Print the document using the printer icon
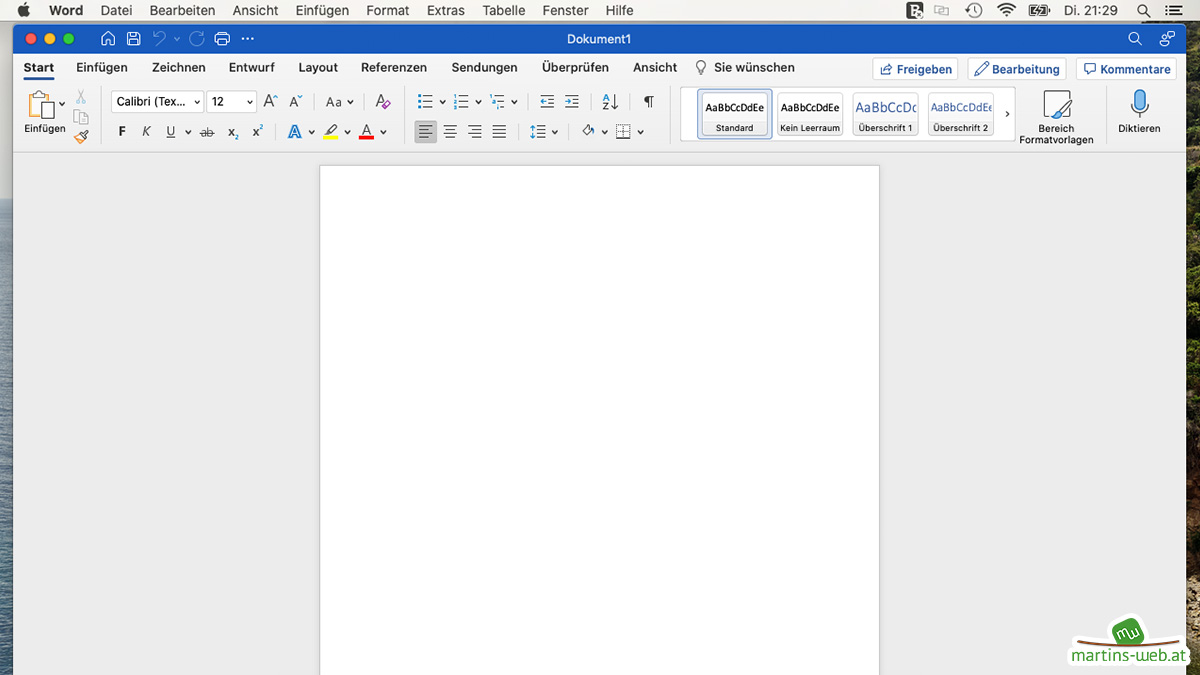Screen dimensions: 1200x675 (x=222, y=39)
